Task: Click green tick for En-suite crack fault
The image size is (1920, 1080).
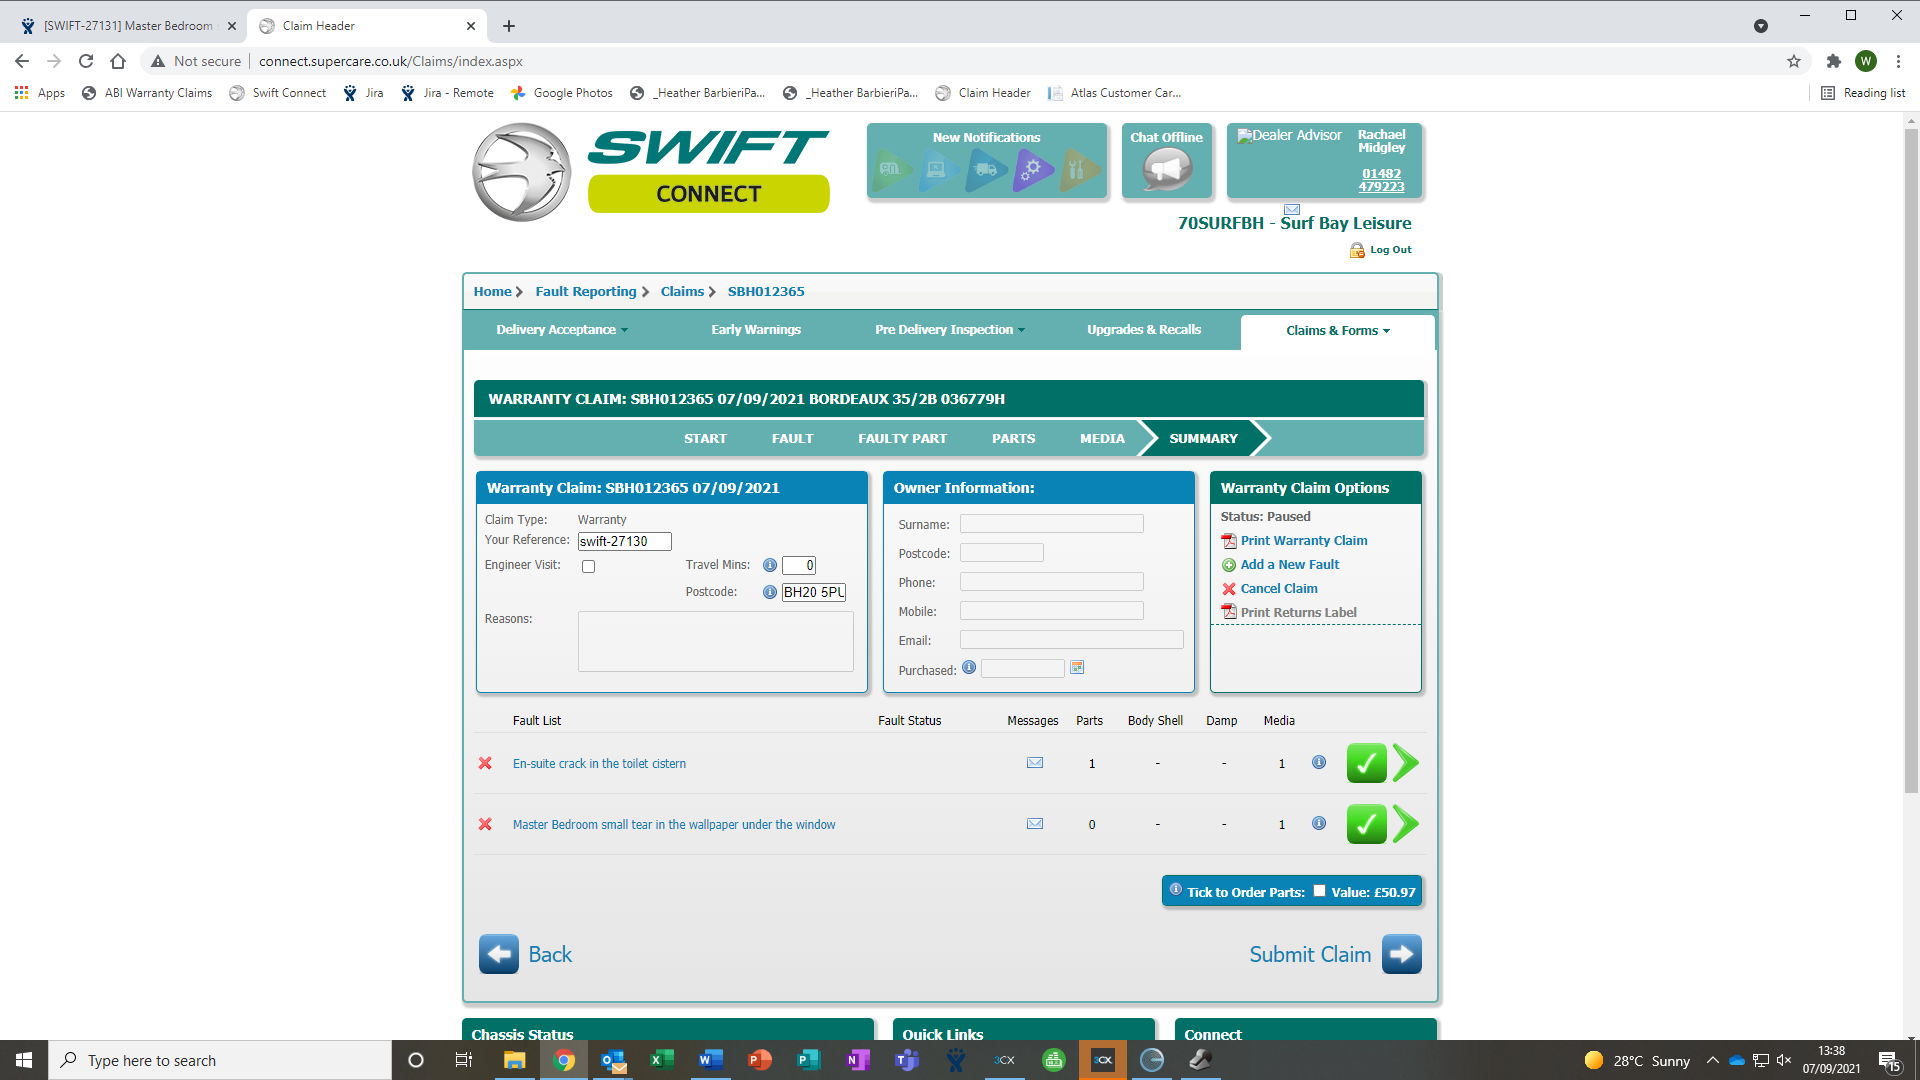Action: pyautogui.click(x=1366, y=763)
